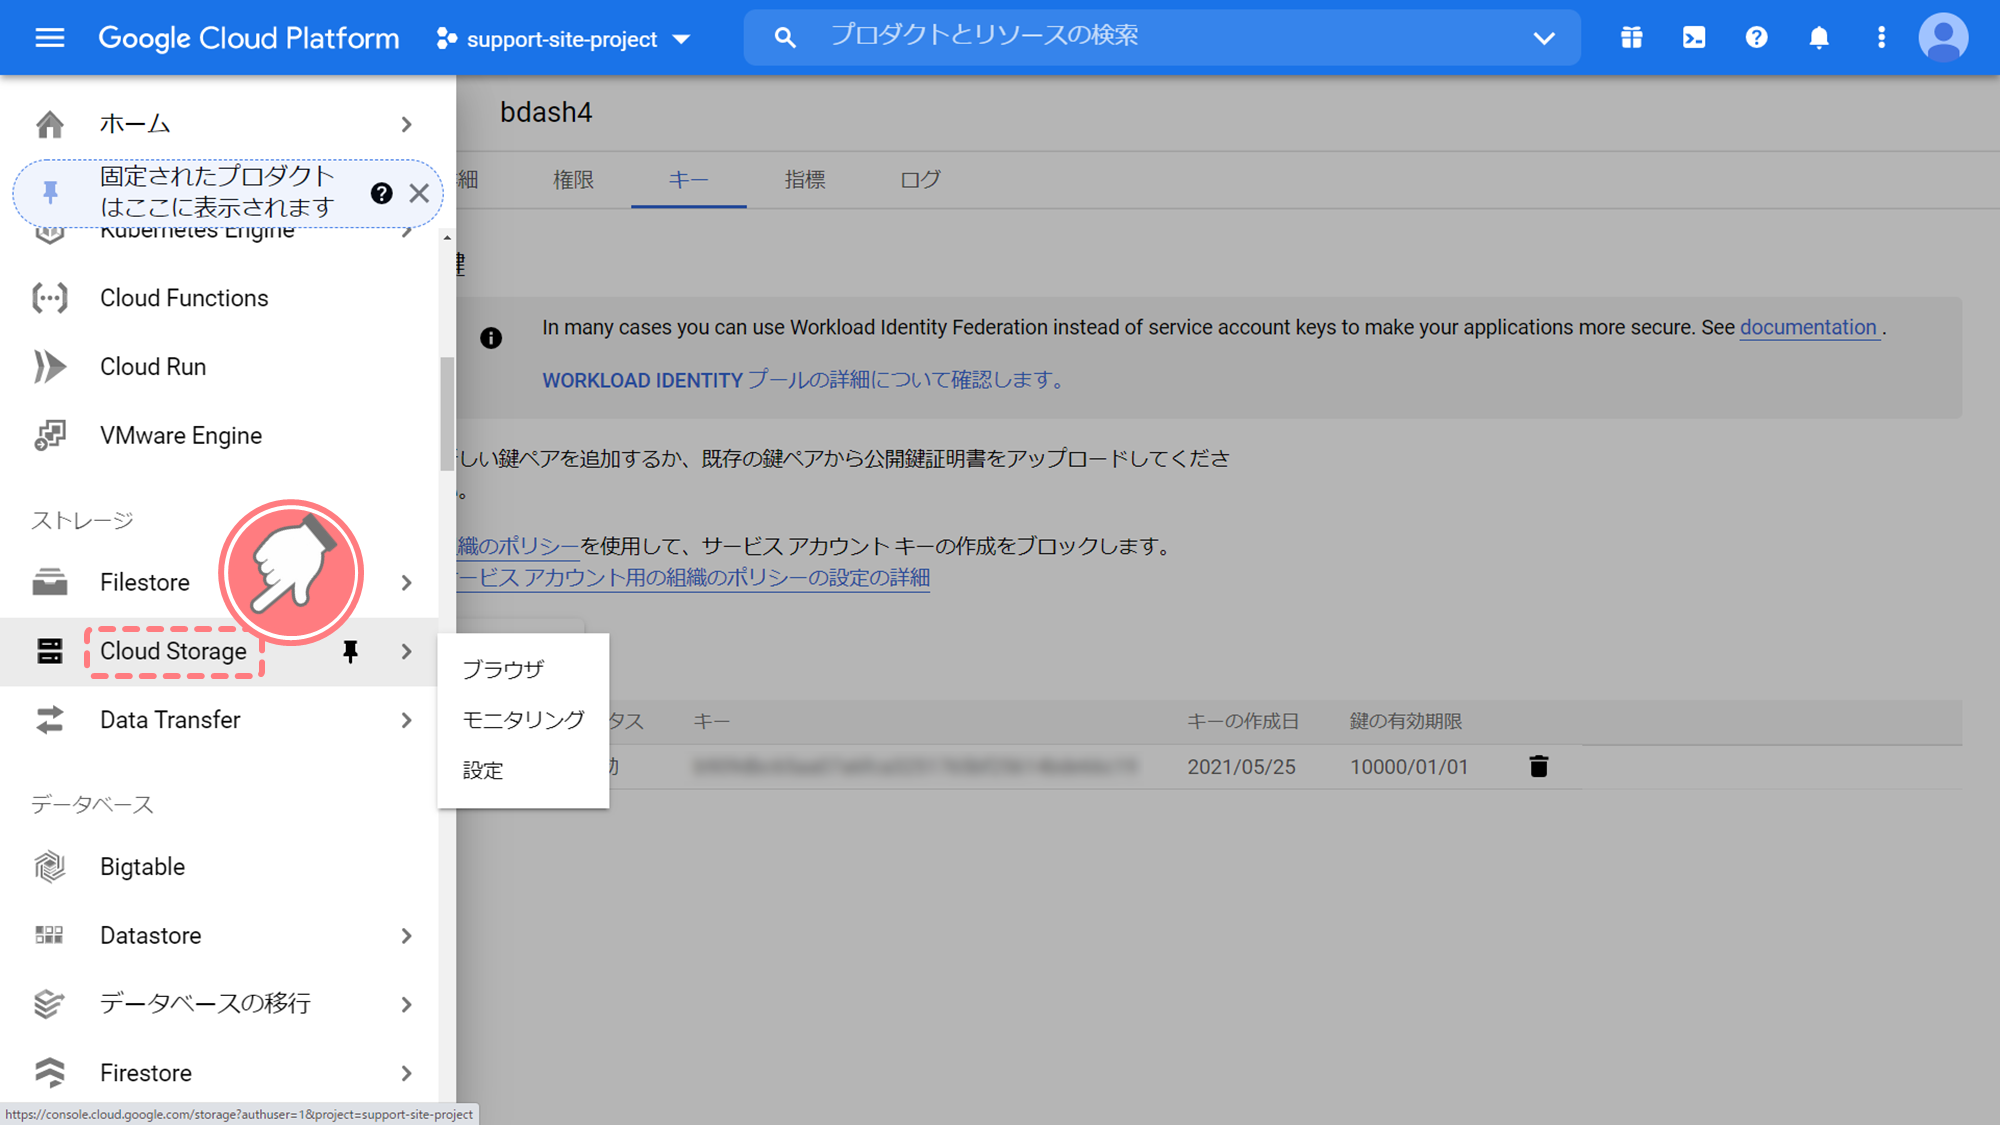Click the Firestore icon
This screenshot has height=1125, width=2000.
(x=49, y=1073)
